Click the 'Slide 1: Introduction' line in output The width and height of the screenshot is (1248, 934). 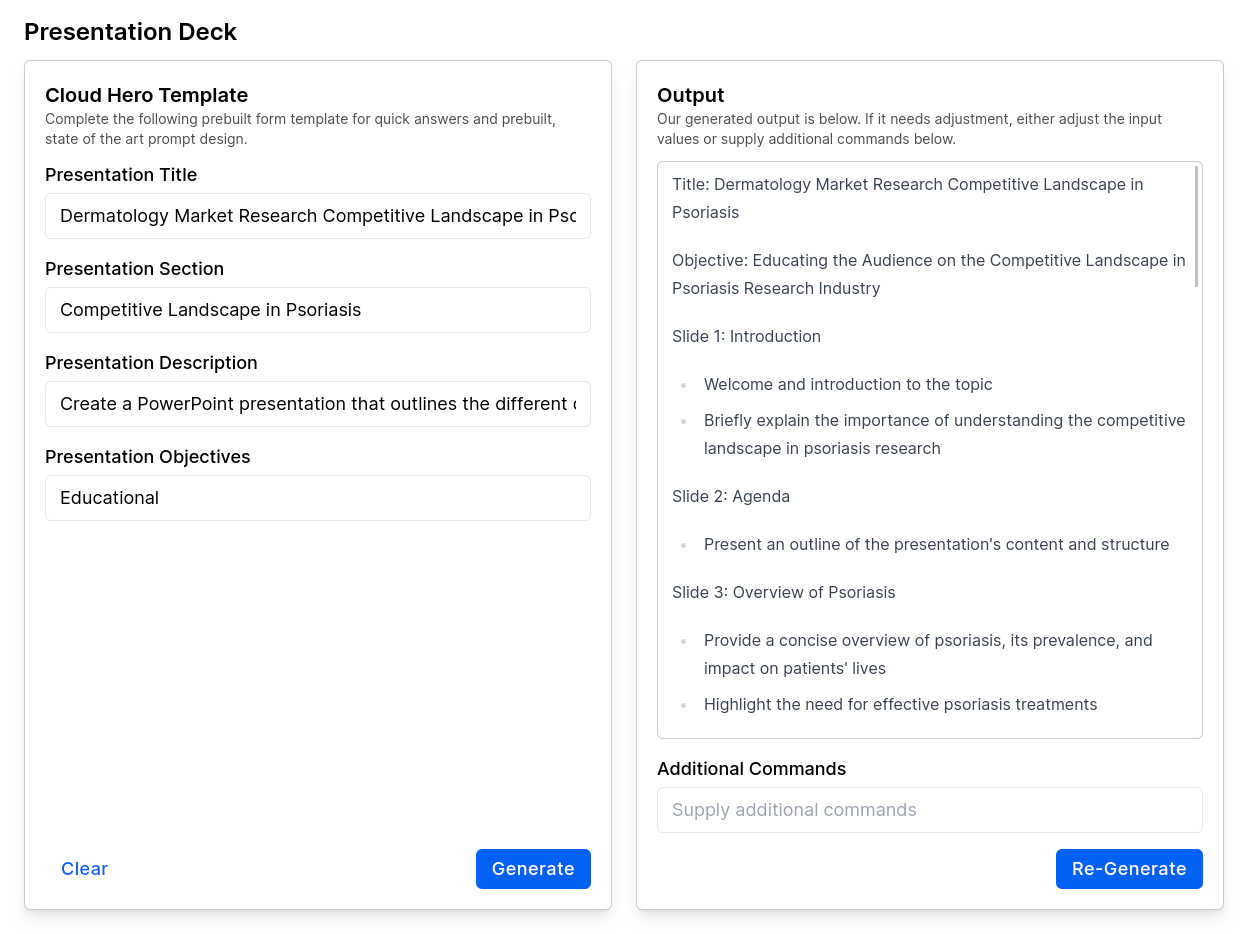click(x=746, y=336)
